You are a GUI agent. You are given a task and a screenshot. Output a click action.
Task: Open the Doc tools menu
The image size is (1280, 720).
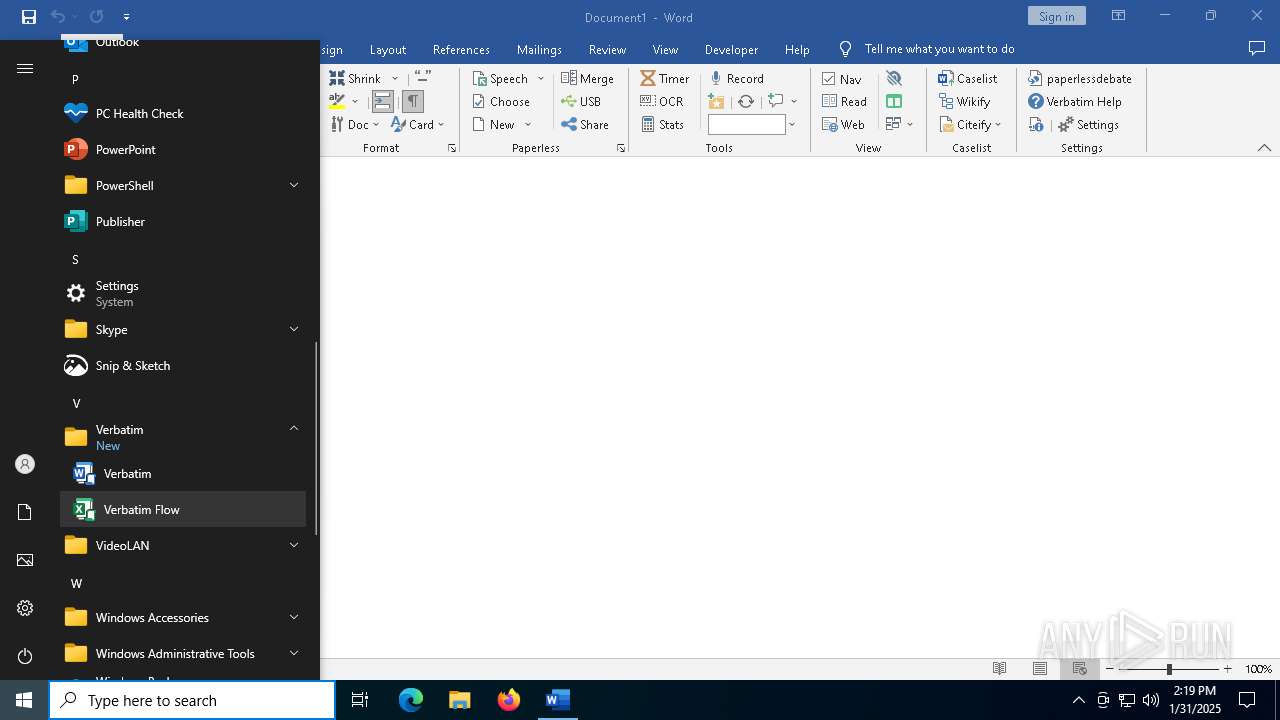[355, 124]
